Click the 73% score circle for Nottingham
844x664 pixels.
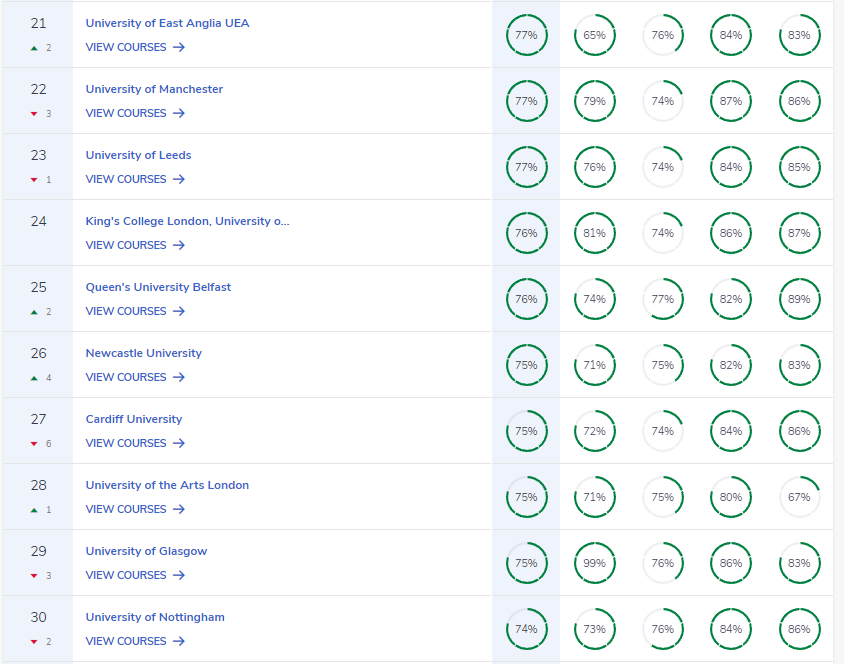594,629
